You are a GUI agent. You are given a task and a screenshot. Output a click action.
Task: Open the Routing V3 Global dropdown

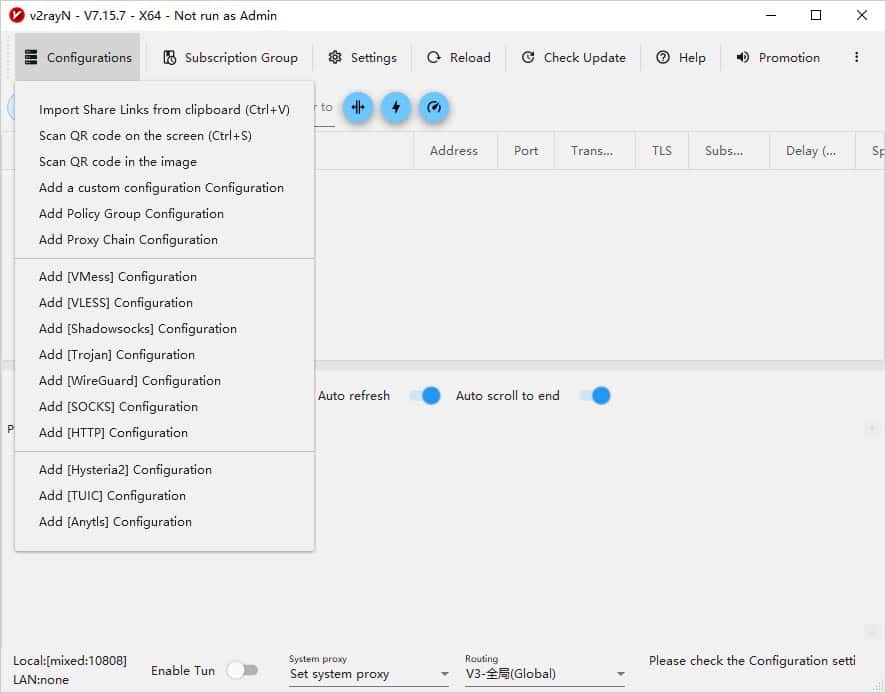click(545, 674)
